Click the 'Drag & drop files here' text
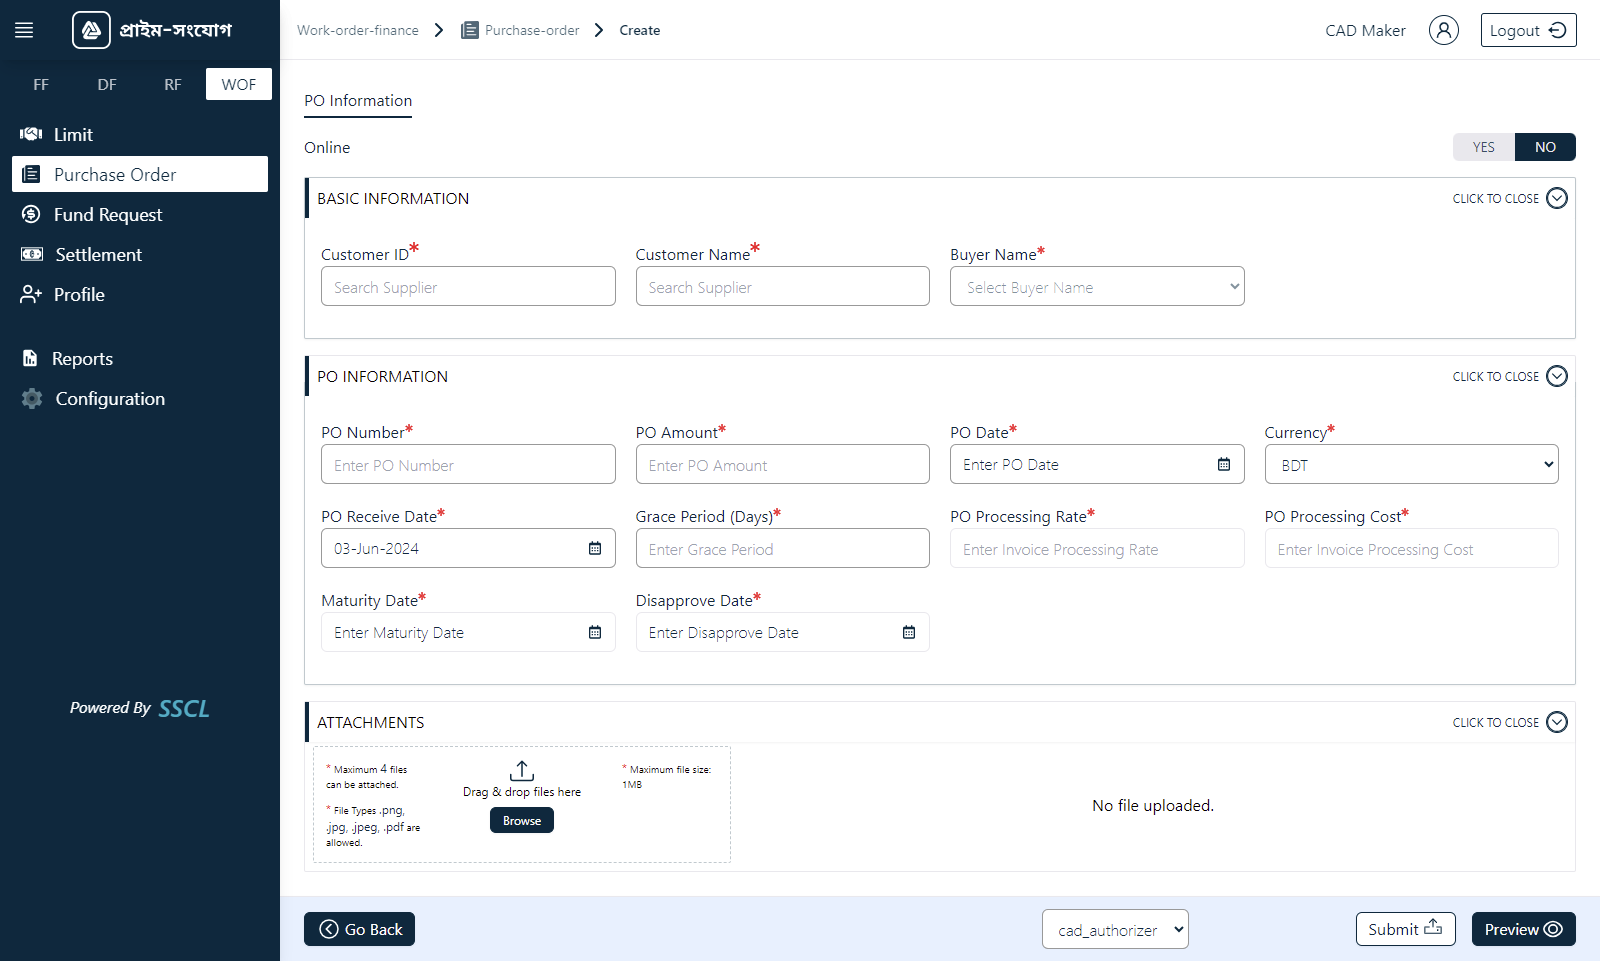Image resolution: width=1600 pixels, height=961 pixels. [x=522, y=792]
